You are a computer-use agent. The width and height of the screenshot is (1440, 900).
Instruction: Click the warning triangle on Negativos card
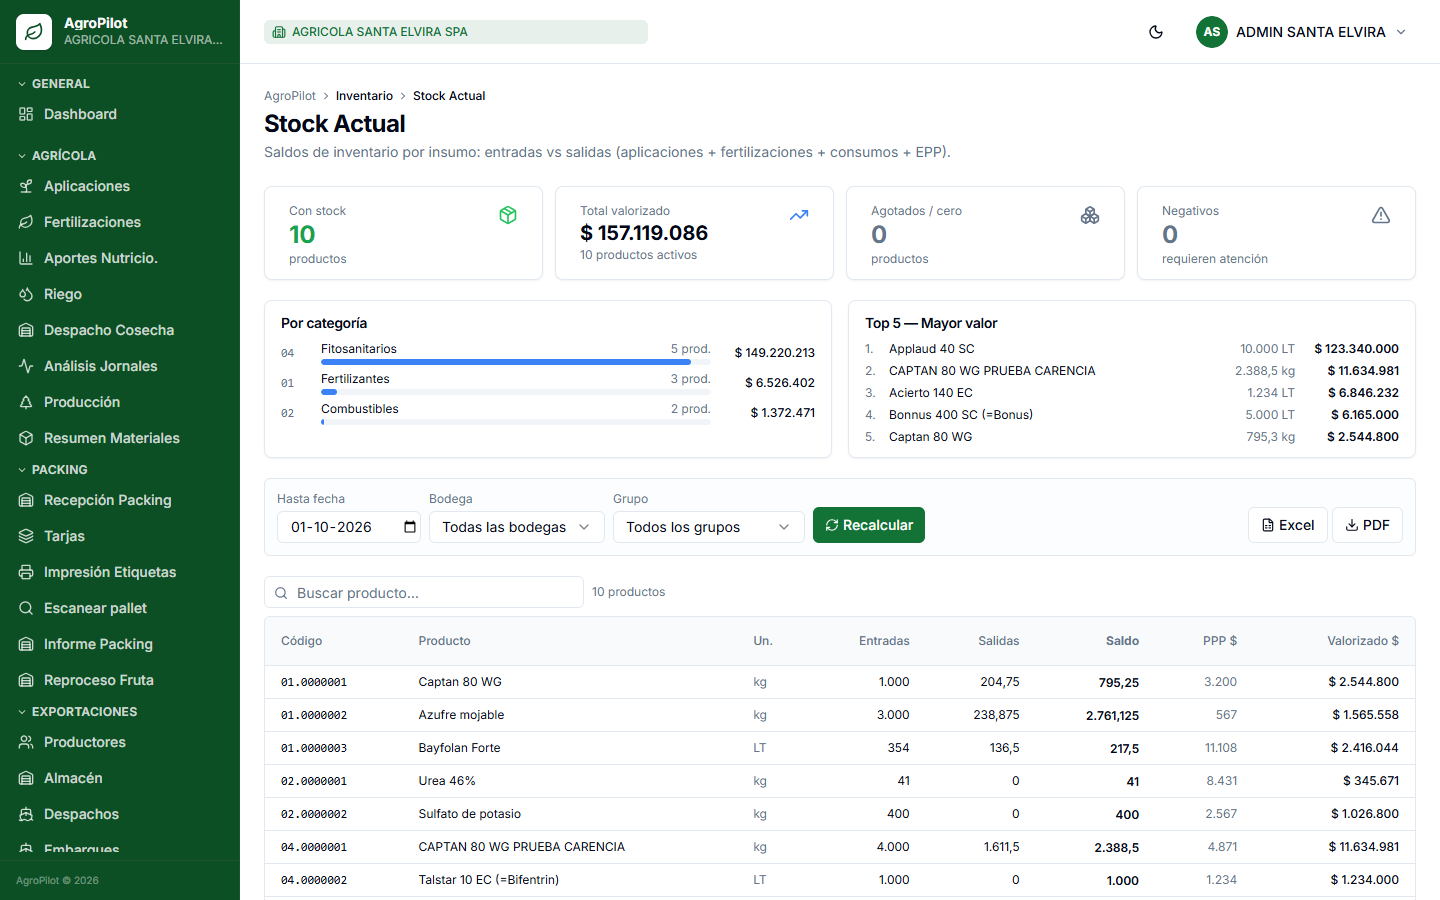pos(1381,215)
